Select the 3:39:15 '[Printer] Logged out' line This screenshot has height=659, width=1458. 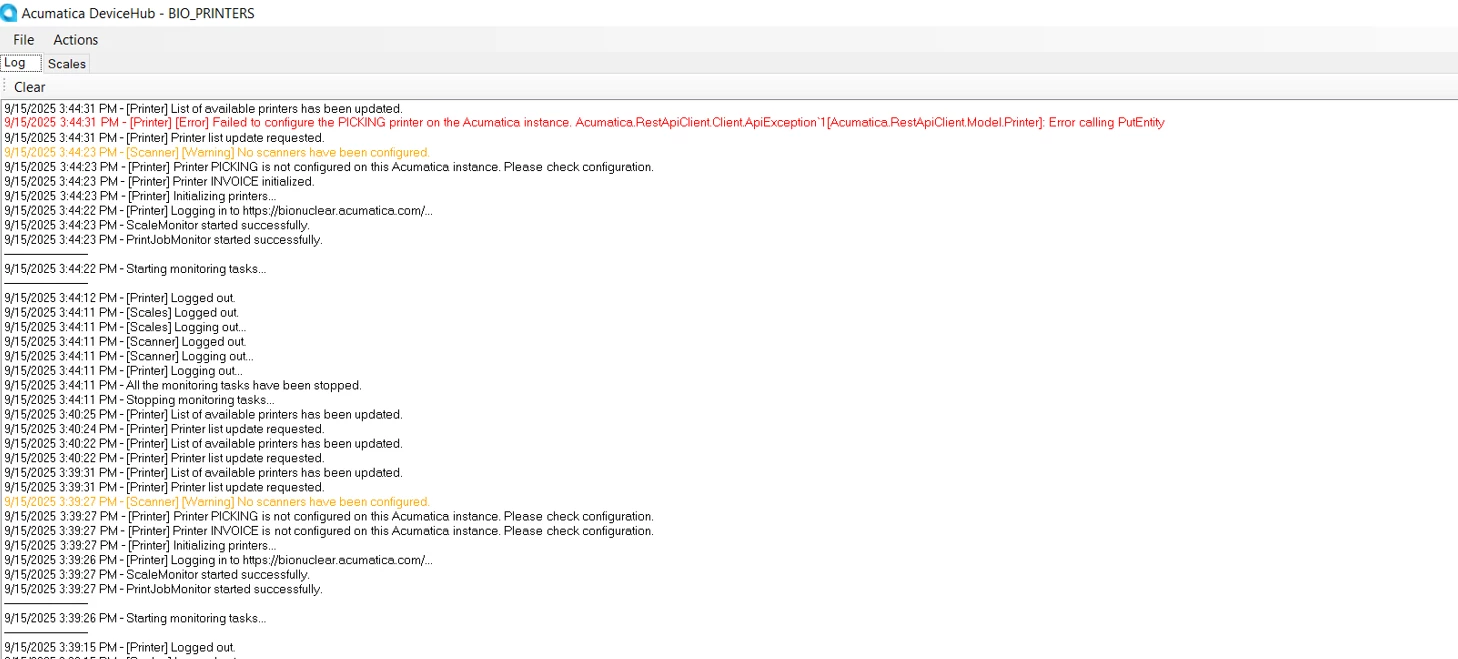(x=120, y=648)
